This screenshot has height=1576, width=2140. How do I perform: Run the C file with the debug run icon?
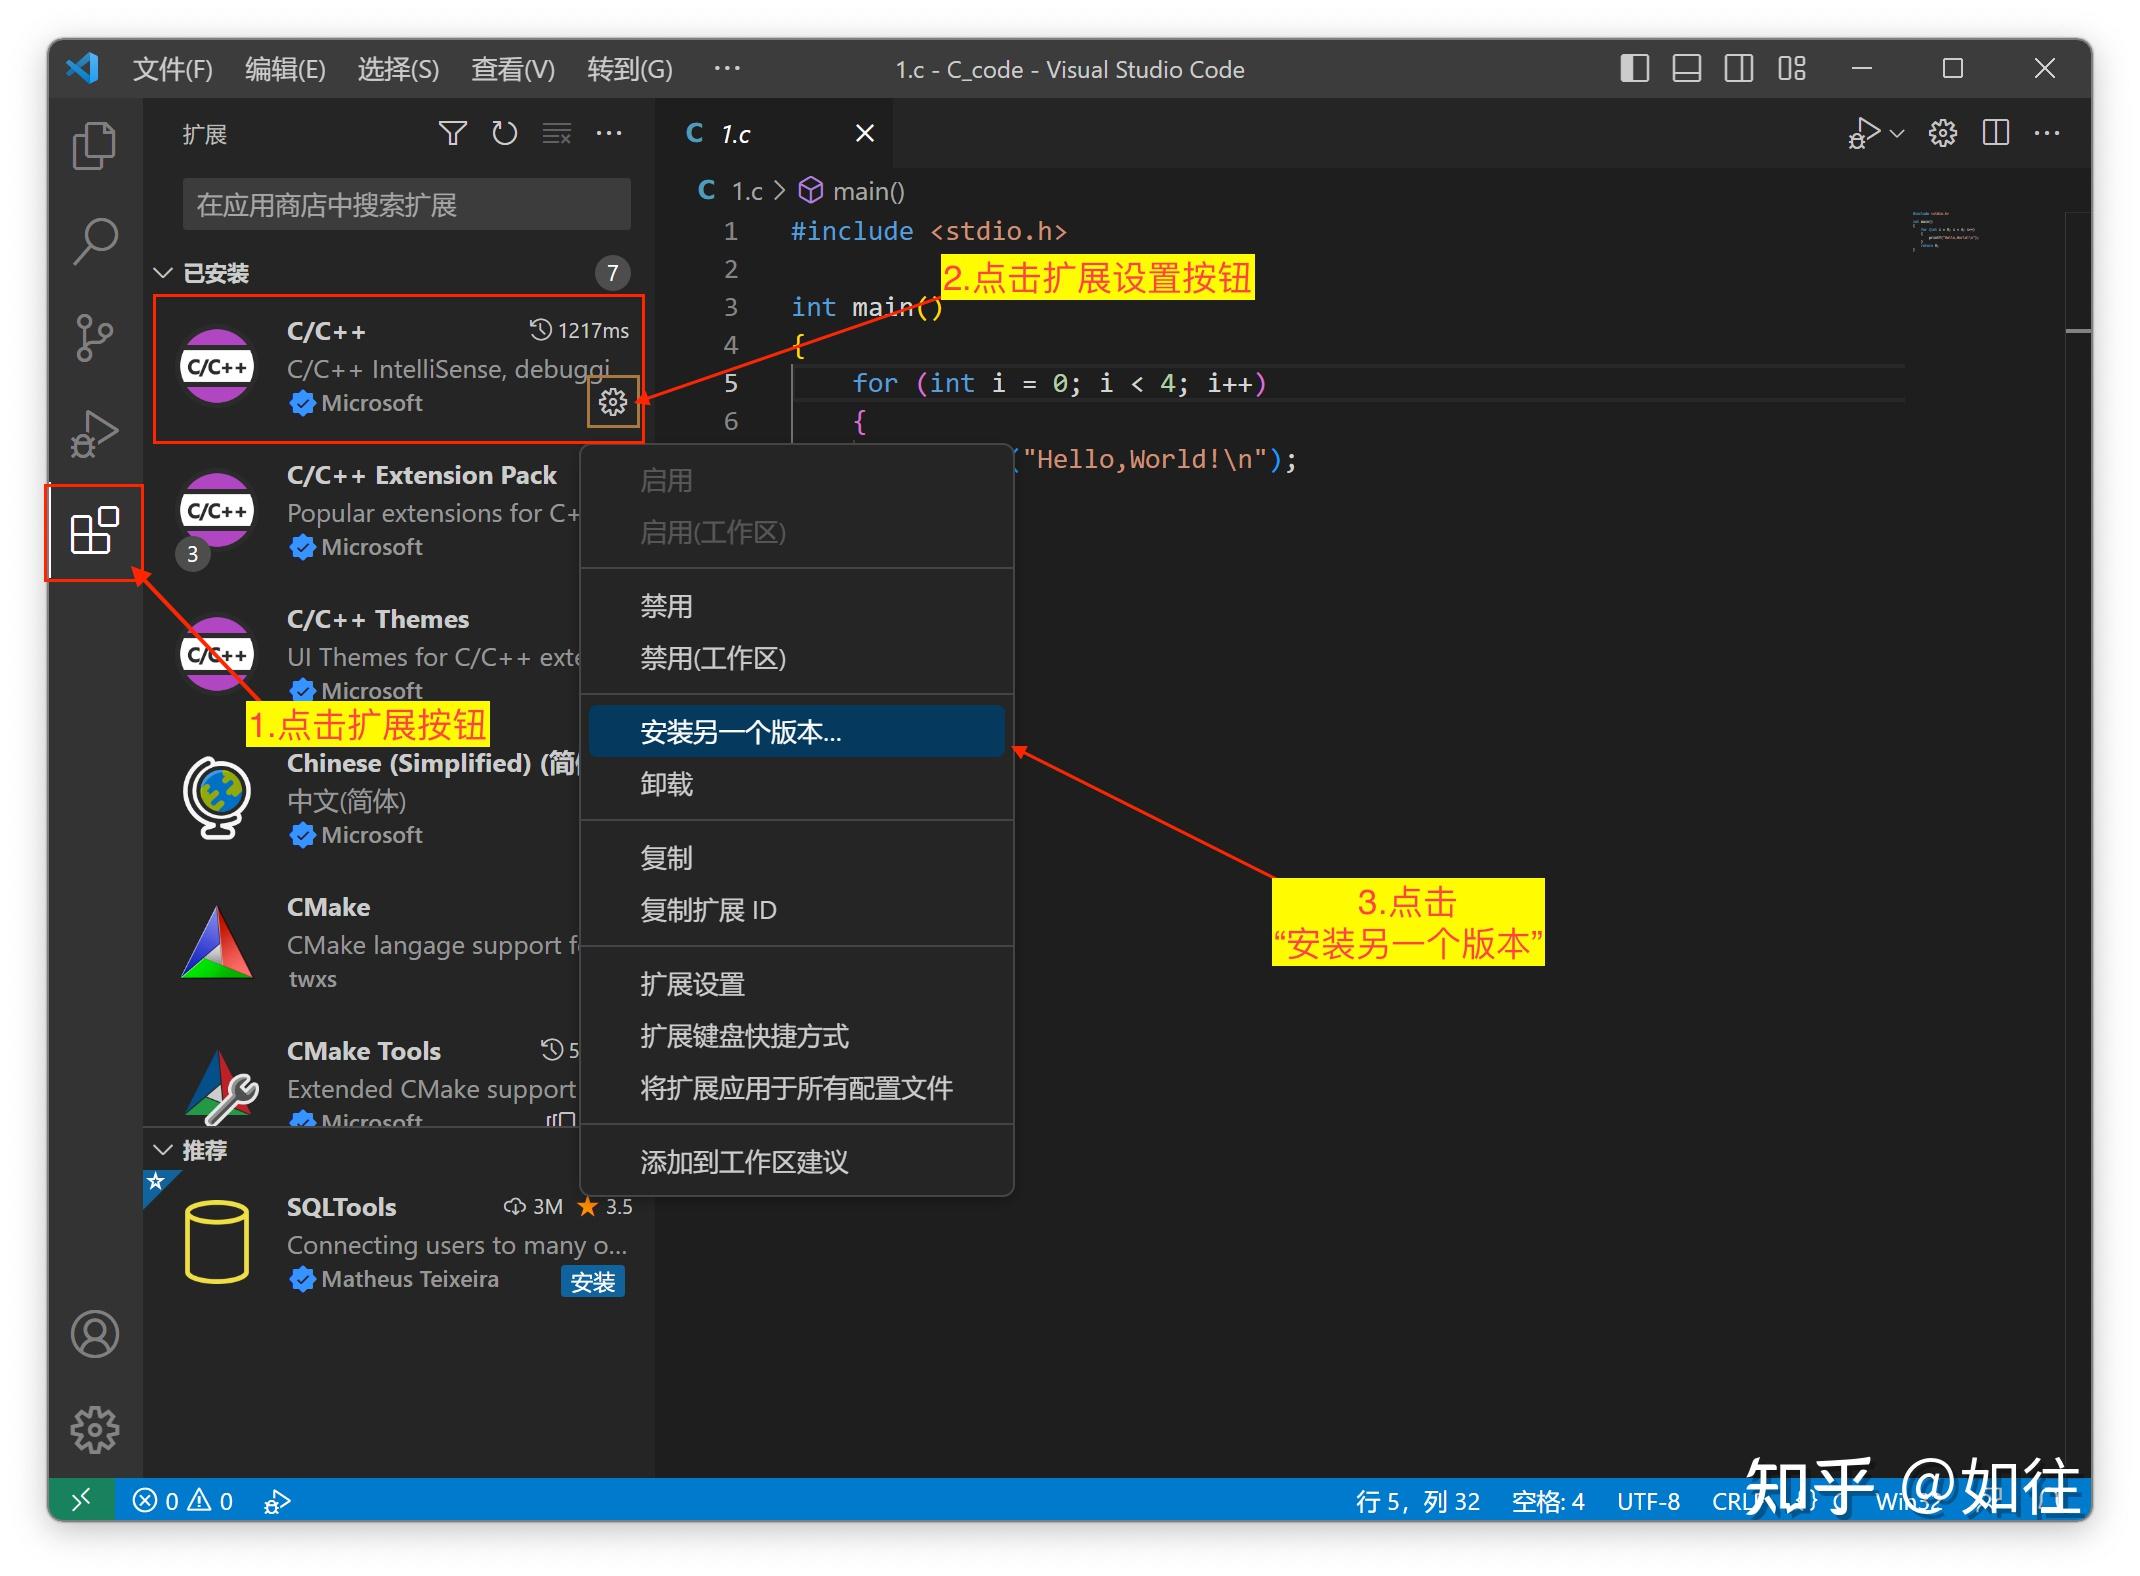[1865, 133]
